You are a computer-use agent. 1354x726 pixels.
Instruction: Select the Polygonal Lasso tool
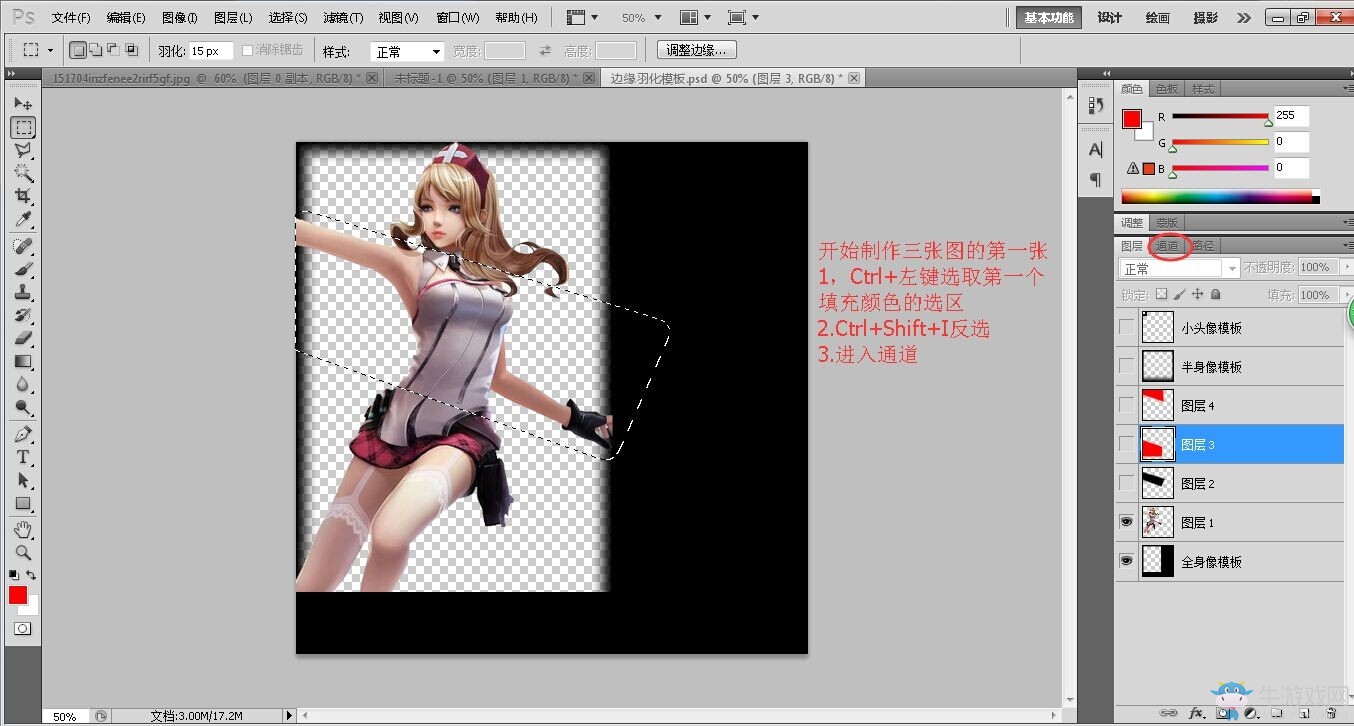23,150
